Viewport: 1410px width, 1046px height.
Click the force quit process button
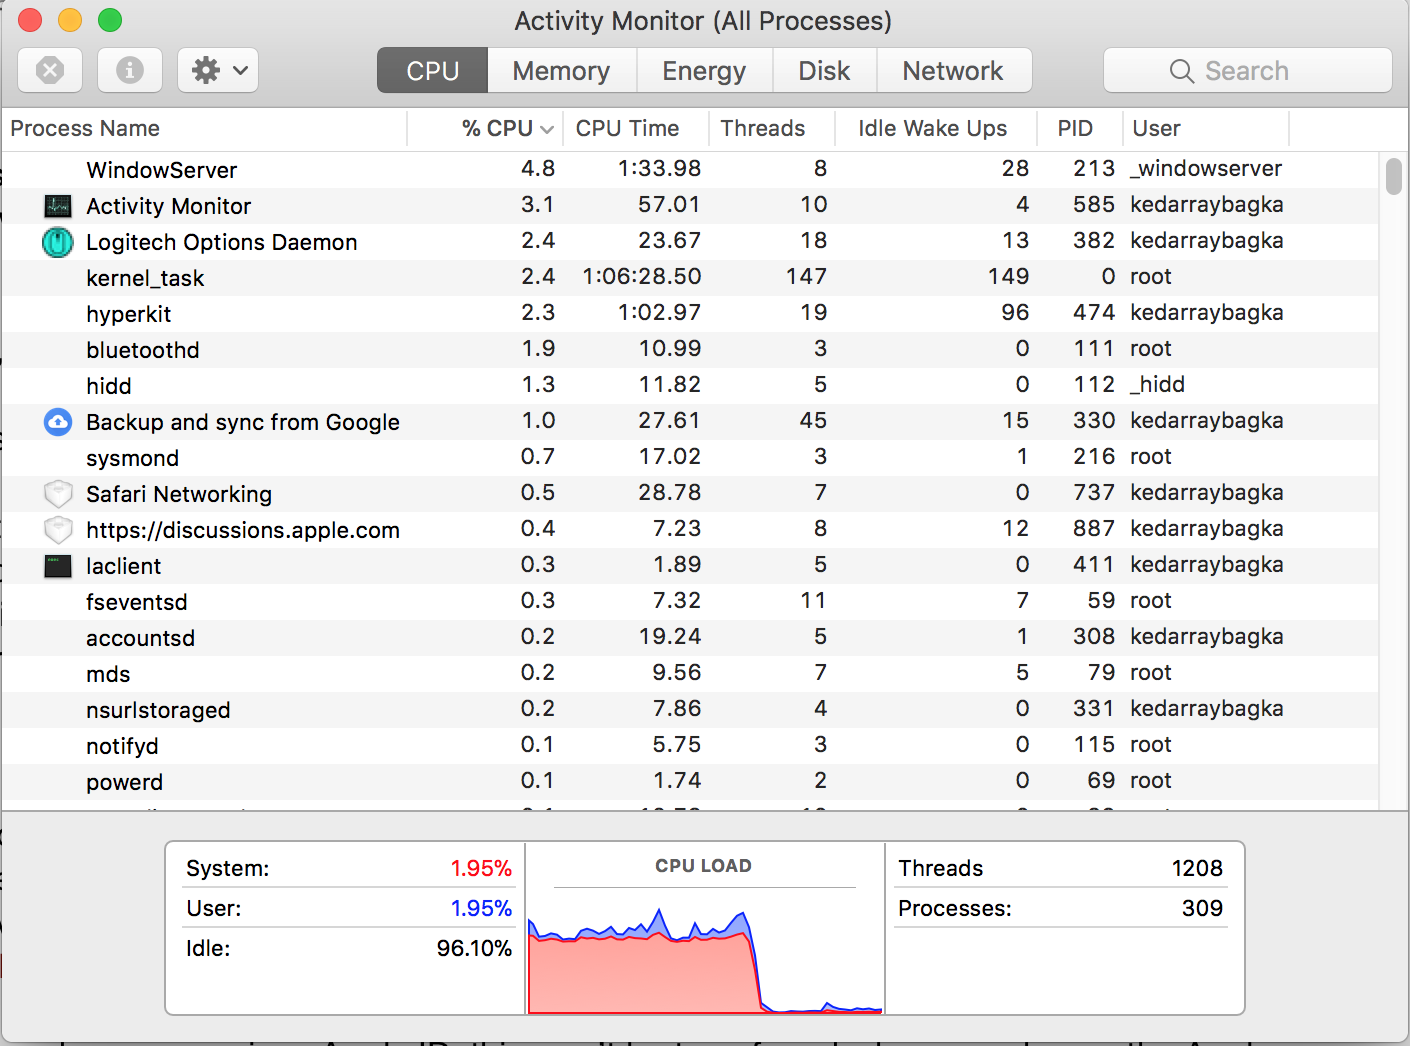[x=50, y=70]
